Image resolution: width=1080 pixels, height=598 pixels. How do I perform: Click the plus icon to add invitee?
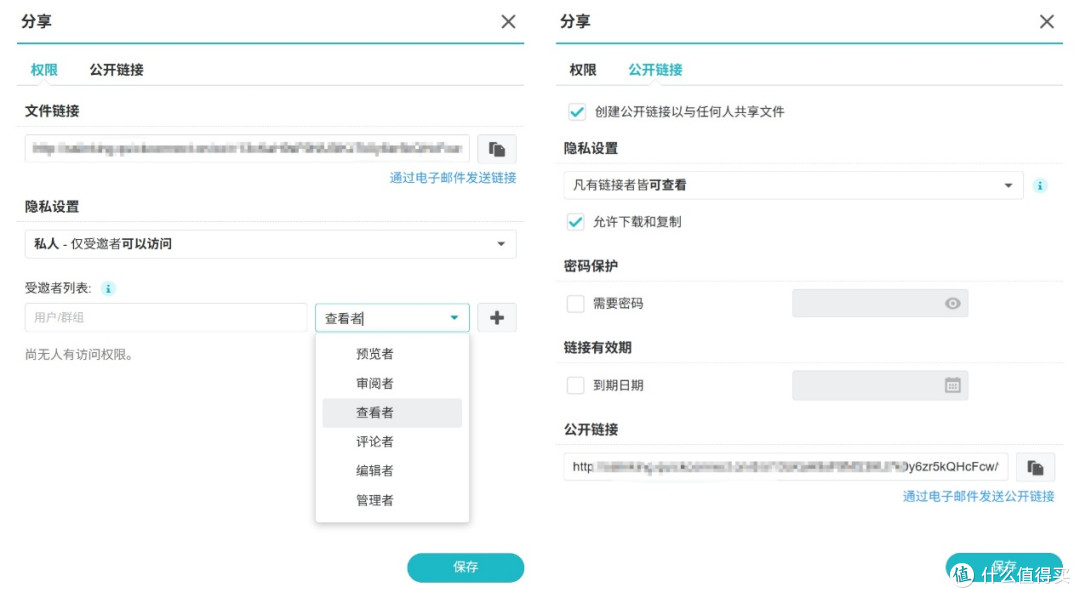click(497, 318)
